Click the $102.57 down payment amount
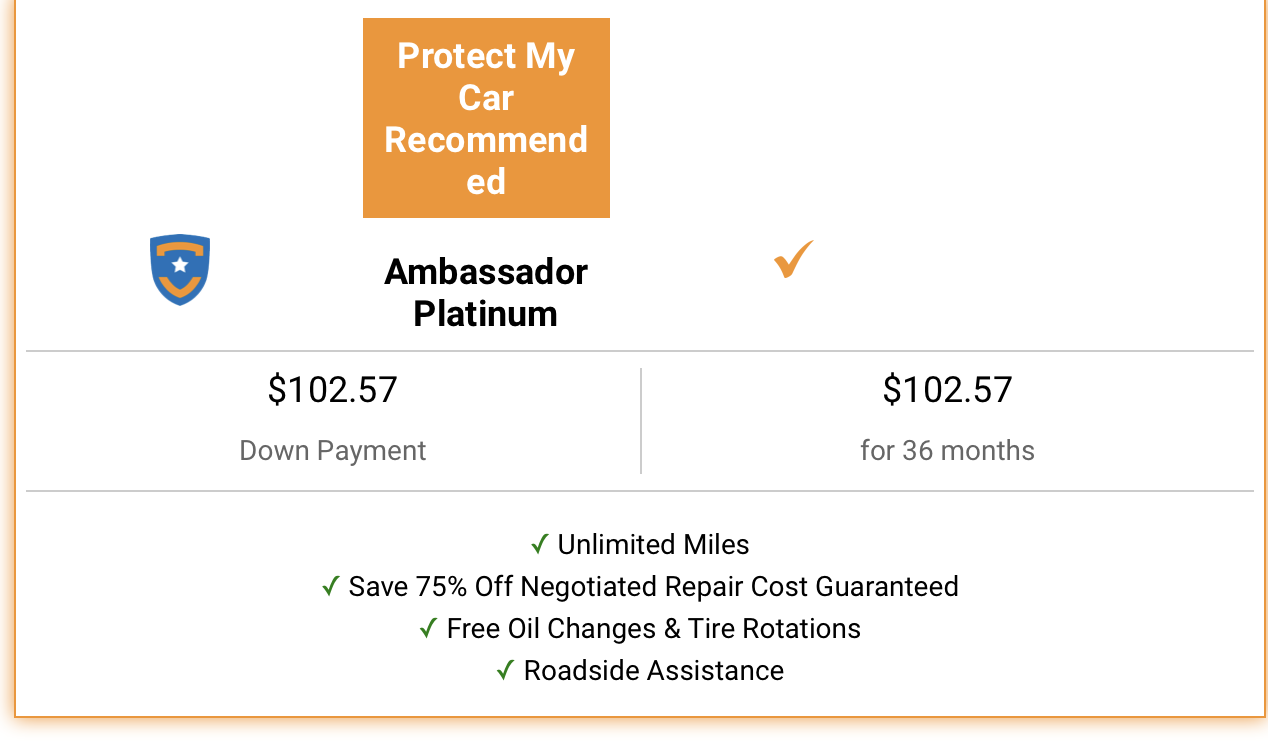The image size is (1268, 744). (332, 389)
